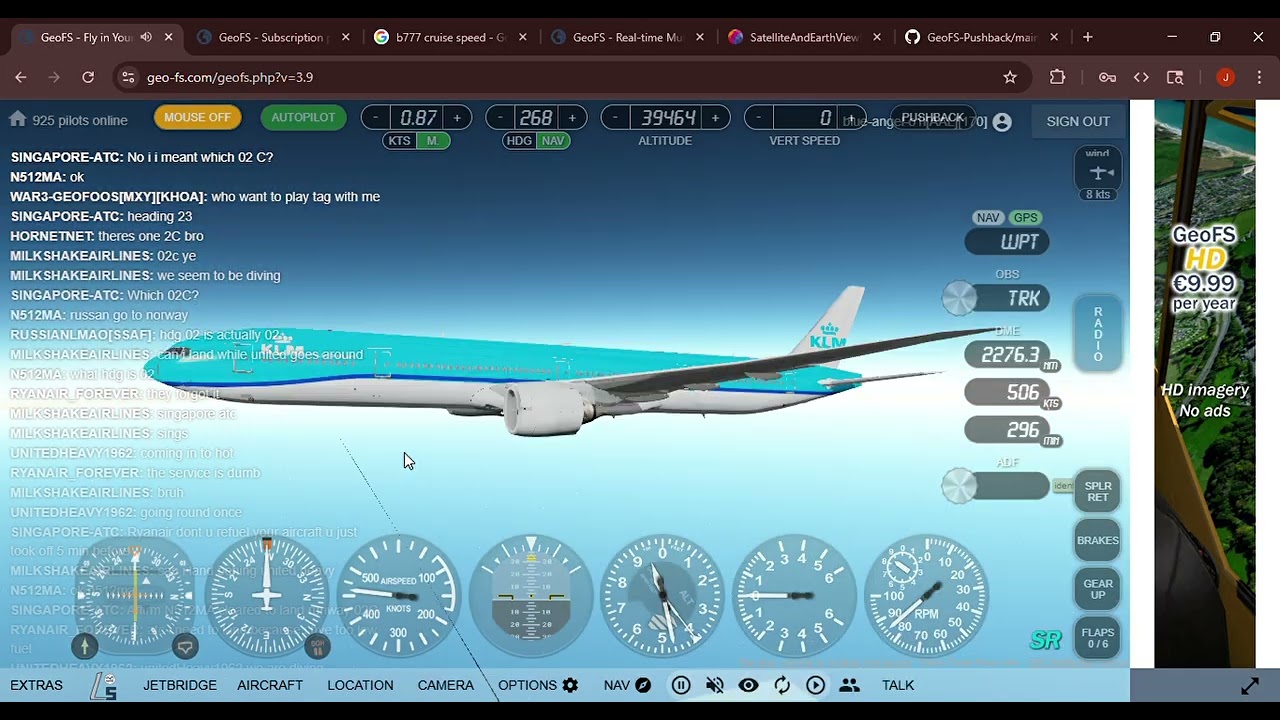The width and height of the screenshot is (1280, 720).
Task: Open the GeoFS home icon
Action: tap(17, 119)
